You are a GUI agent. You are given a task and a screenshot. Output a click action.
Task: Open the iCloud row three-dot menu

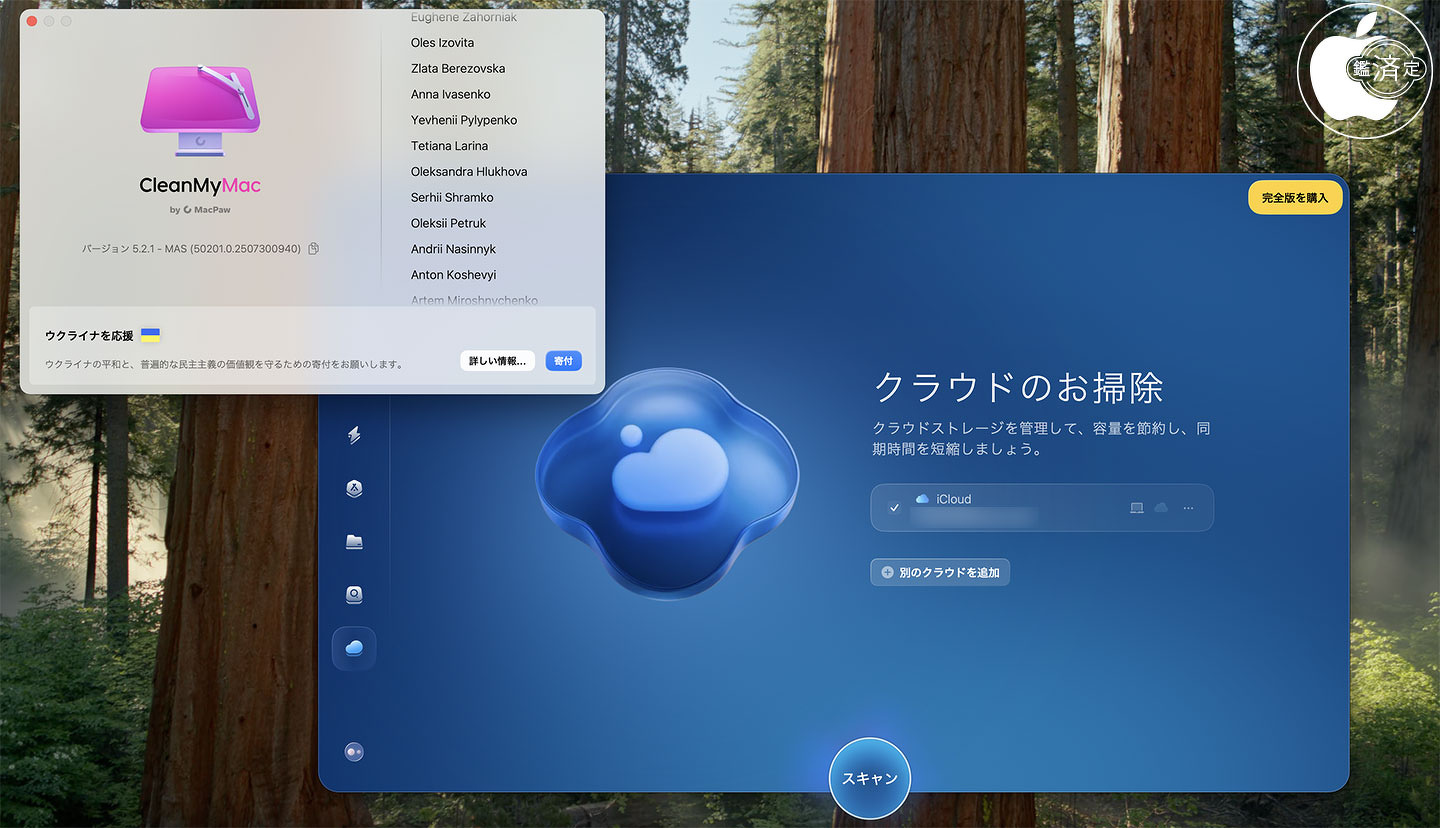[x=1188, y=508]
